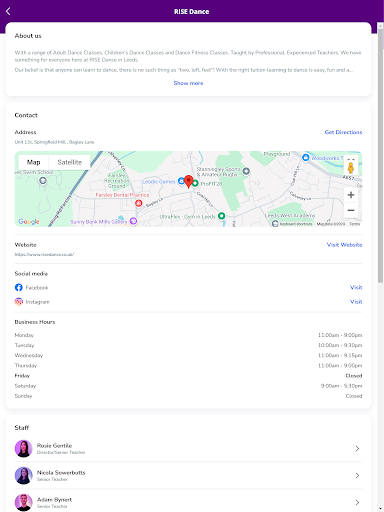Open Adam Bynert's profile chevron
Screen dimensions: 384x512
(357, 502)
